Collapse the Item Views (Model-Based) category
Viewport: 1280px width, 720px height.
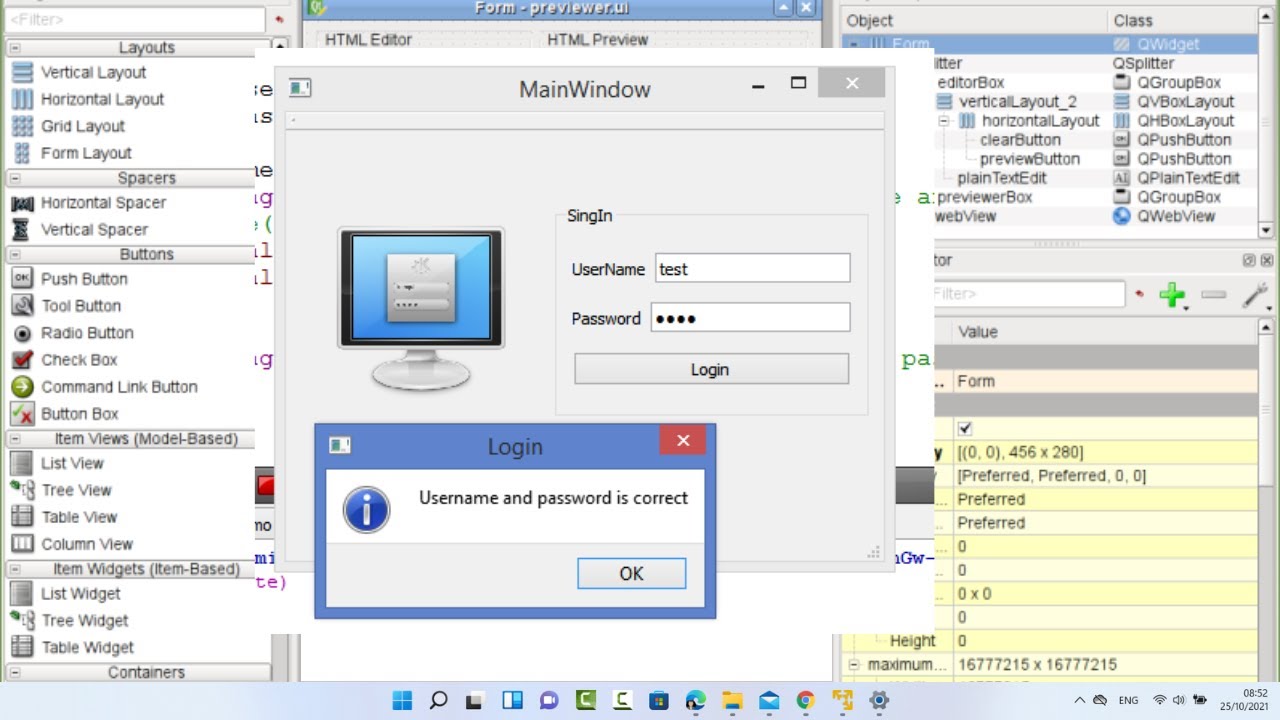click(14, 439)
